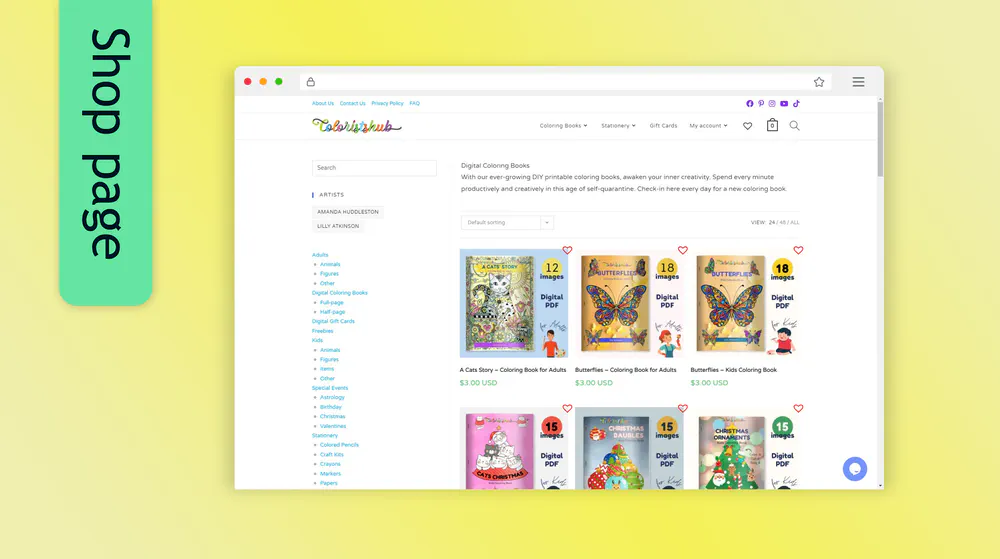View 24 products per page
1000x559 pixels.
tap(772, 222)
